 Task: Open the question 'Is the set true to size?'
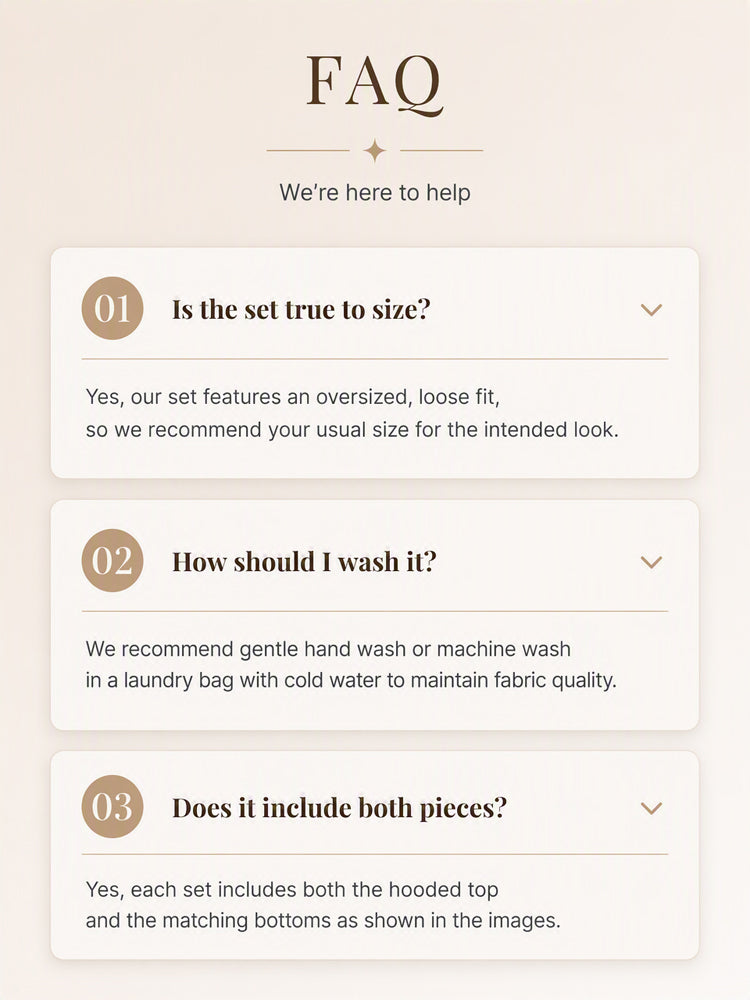pos(301,309)
